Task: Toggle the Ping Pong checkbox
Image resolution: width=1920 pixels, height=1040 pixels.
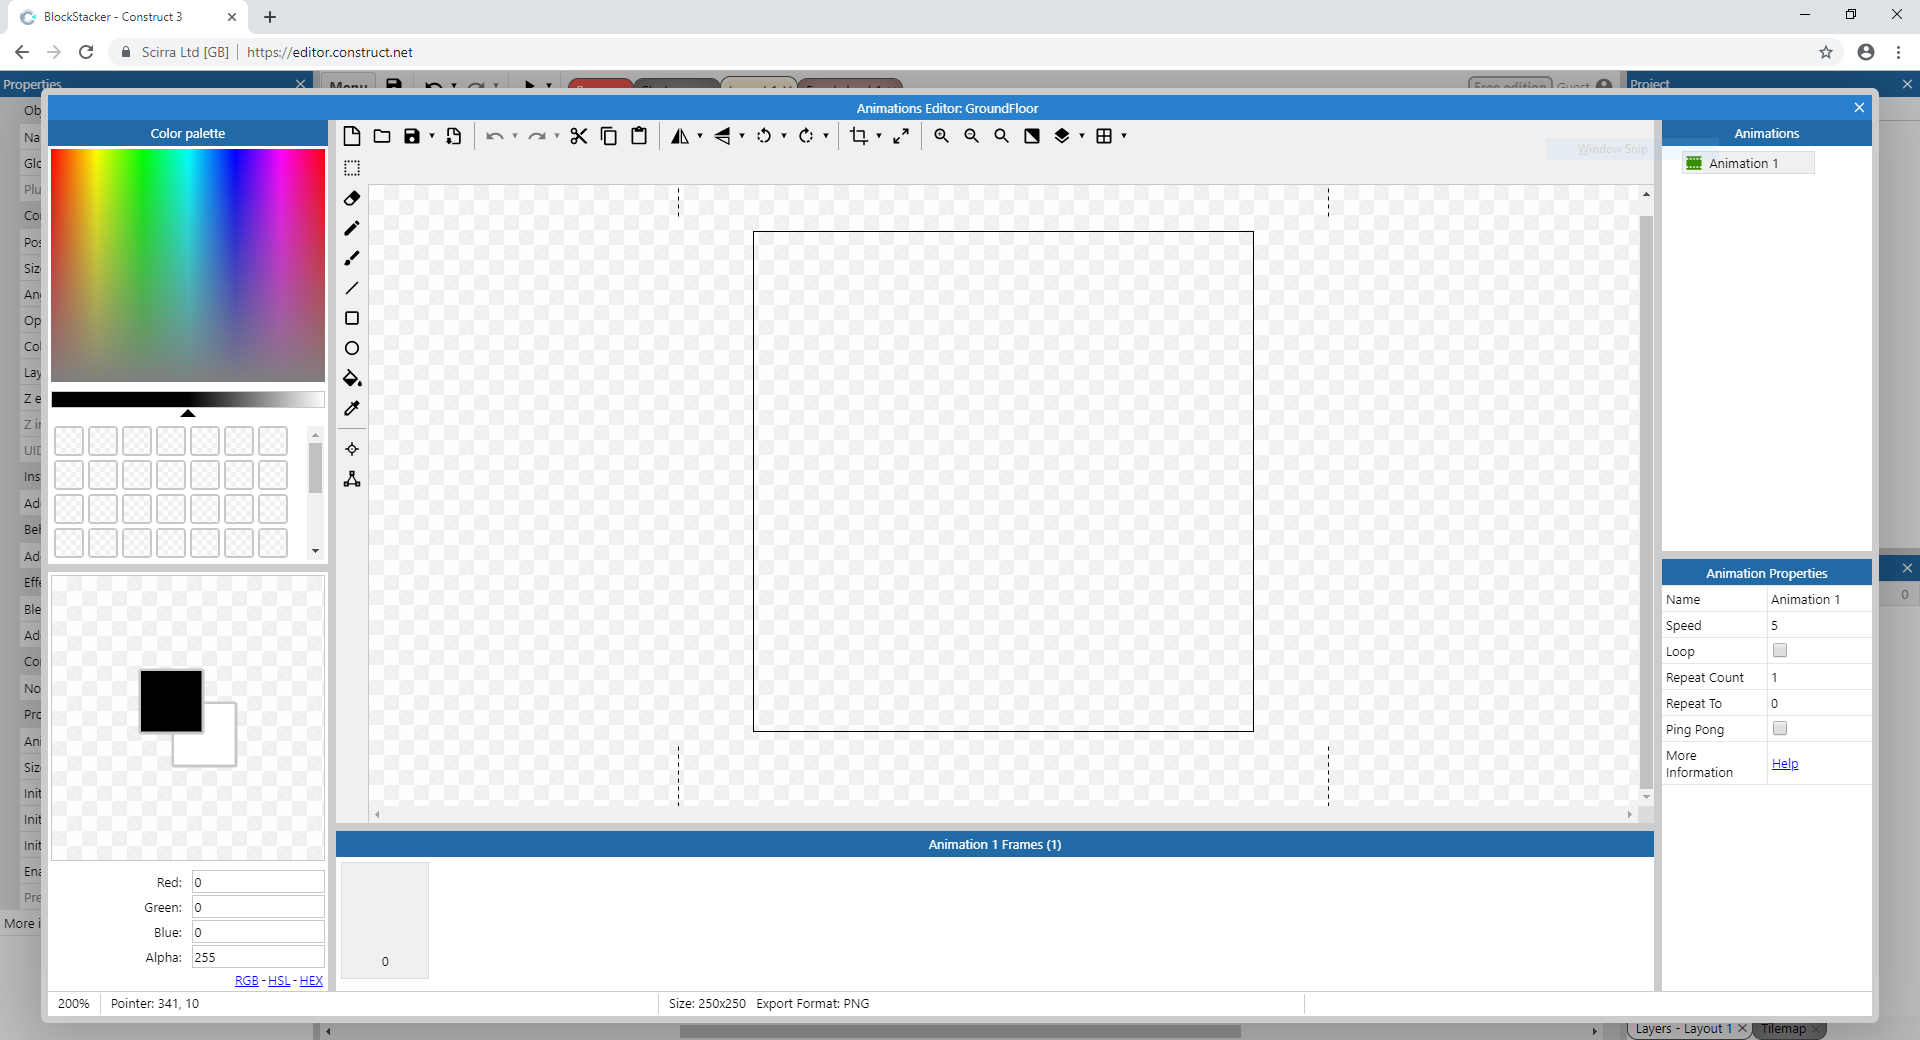Action: click(x=1780, y=728)
